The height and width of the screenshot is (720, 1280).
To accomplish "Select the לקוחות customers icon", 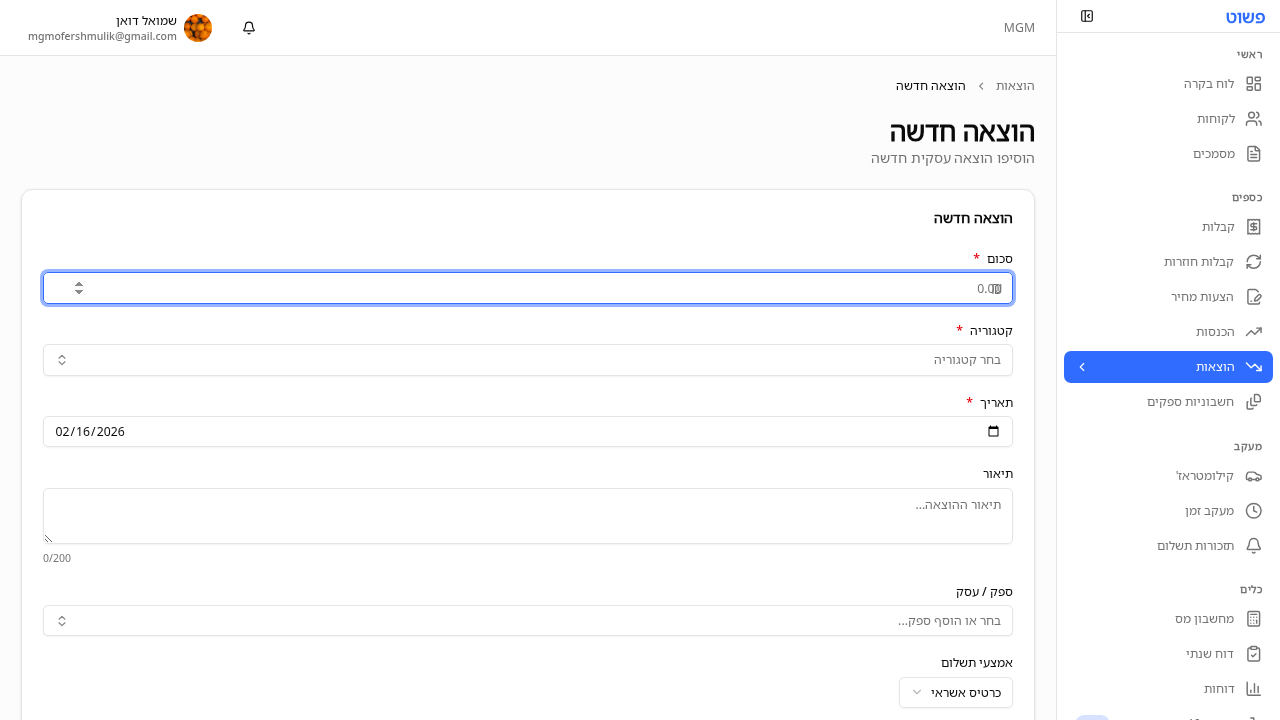I will click(x=1254, y=119).
